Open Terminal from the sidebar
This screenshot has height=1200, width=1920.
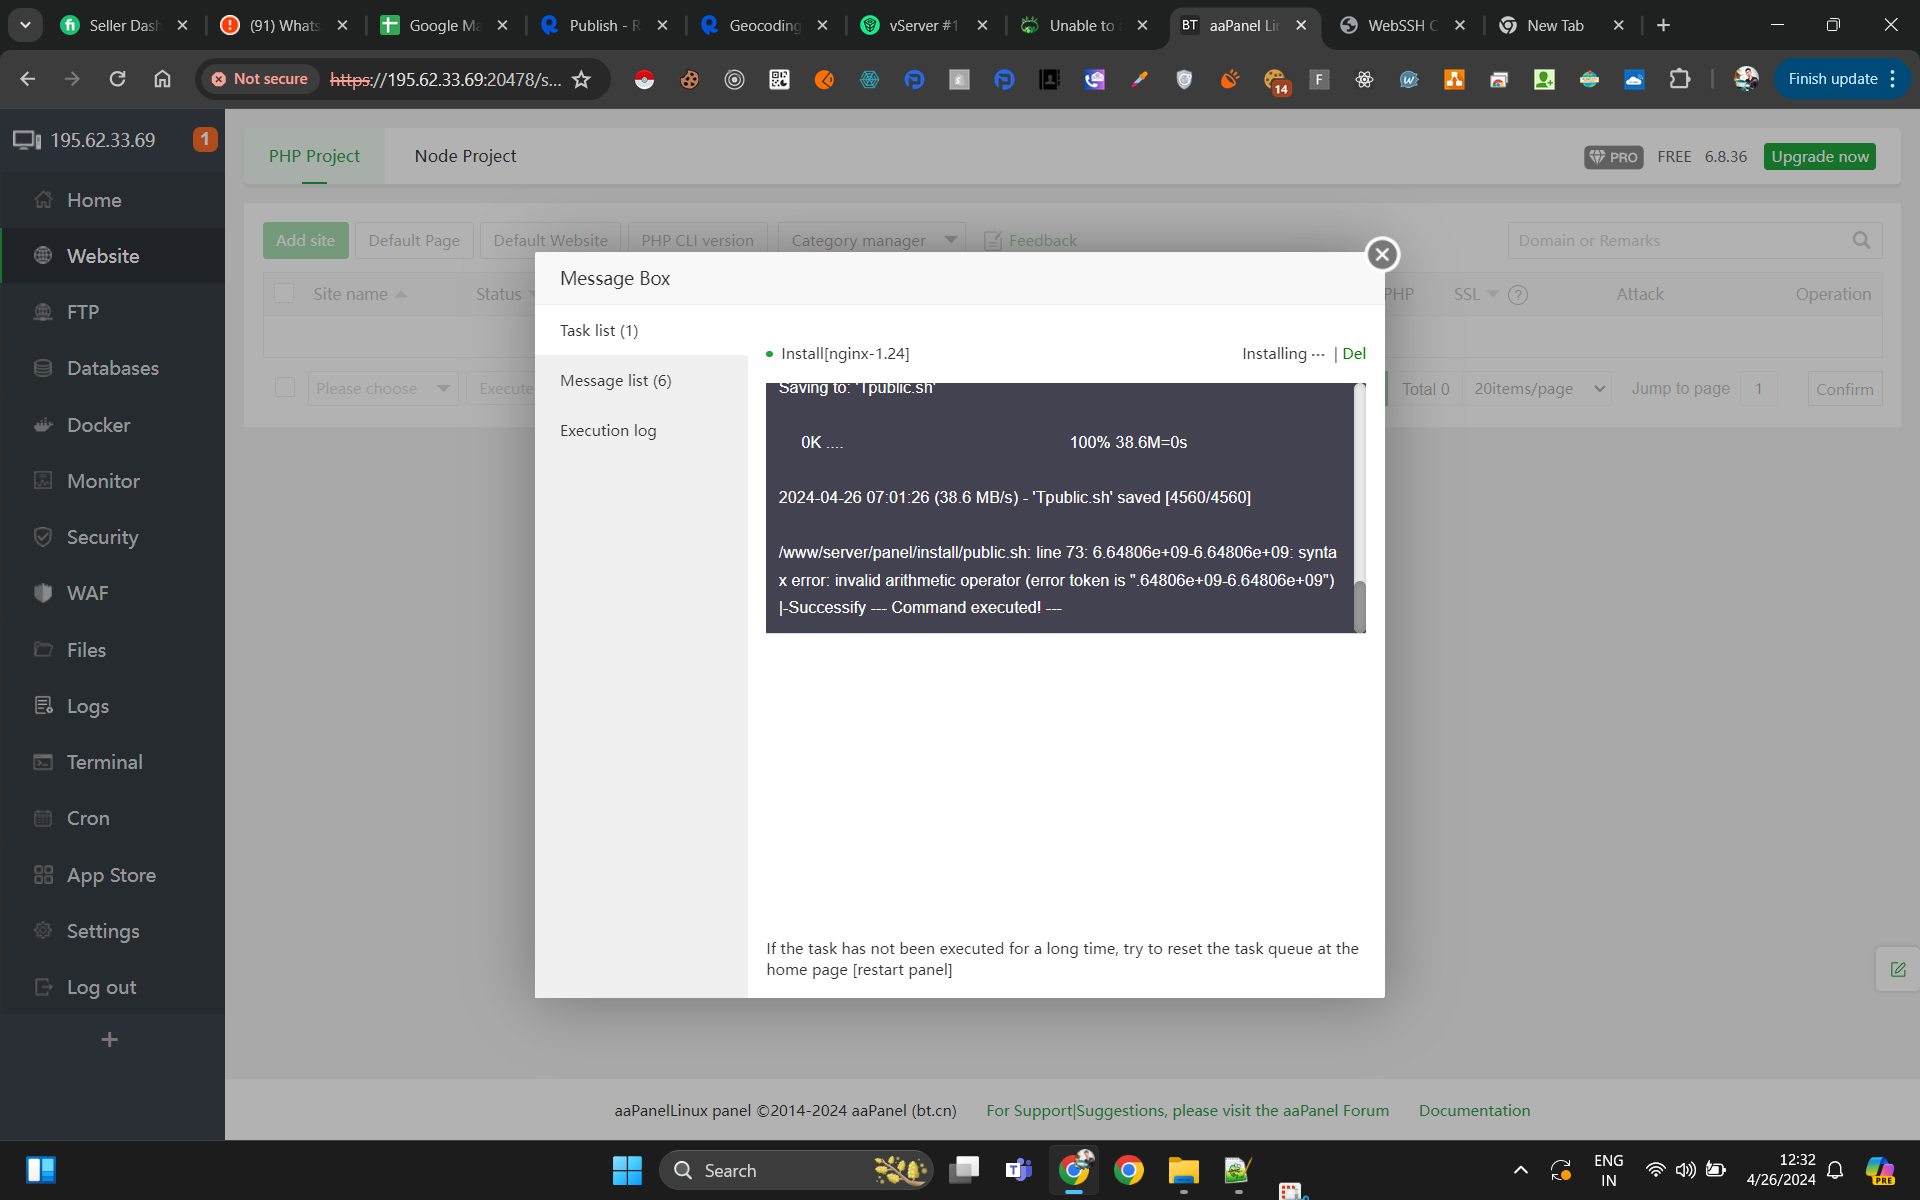coord(104,762)
